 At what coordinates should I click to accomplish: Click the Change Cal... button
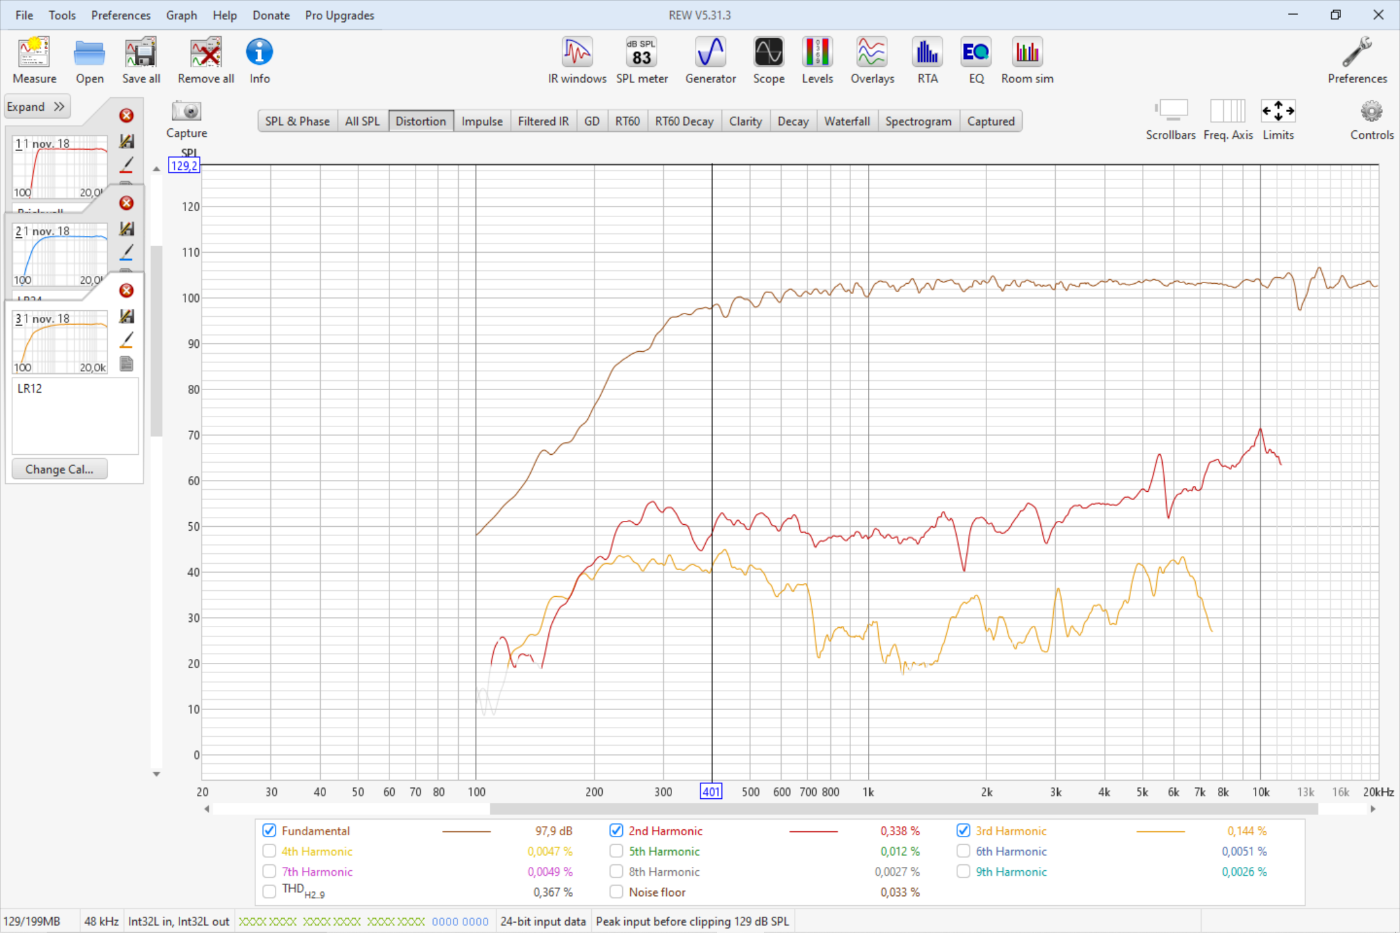pyautogui.click(x=59, y=469)
